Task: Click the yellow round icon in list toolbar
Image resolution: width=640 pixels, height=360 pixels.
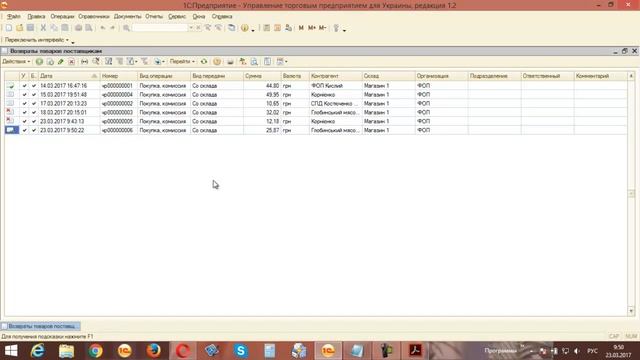Action: click(217, 62)
